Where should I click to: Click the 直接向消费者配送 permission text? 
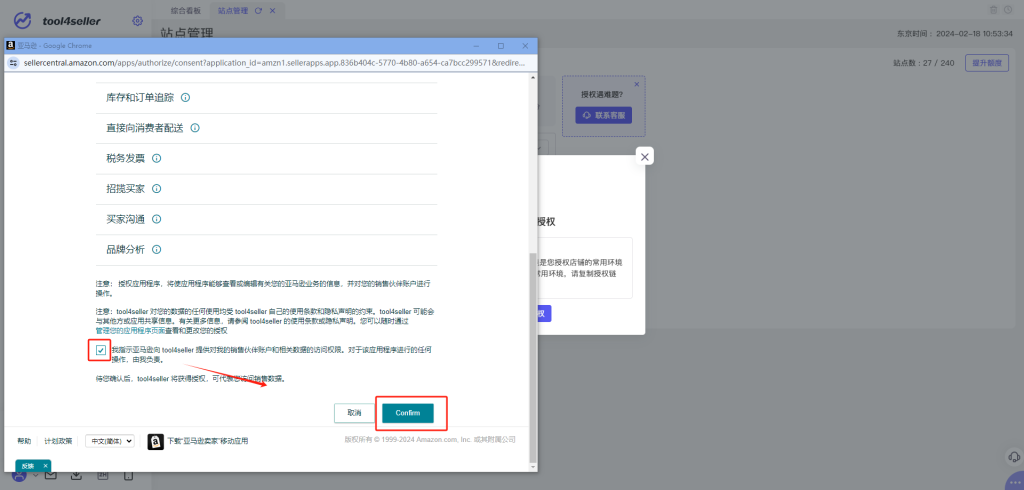point(144,128)
